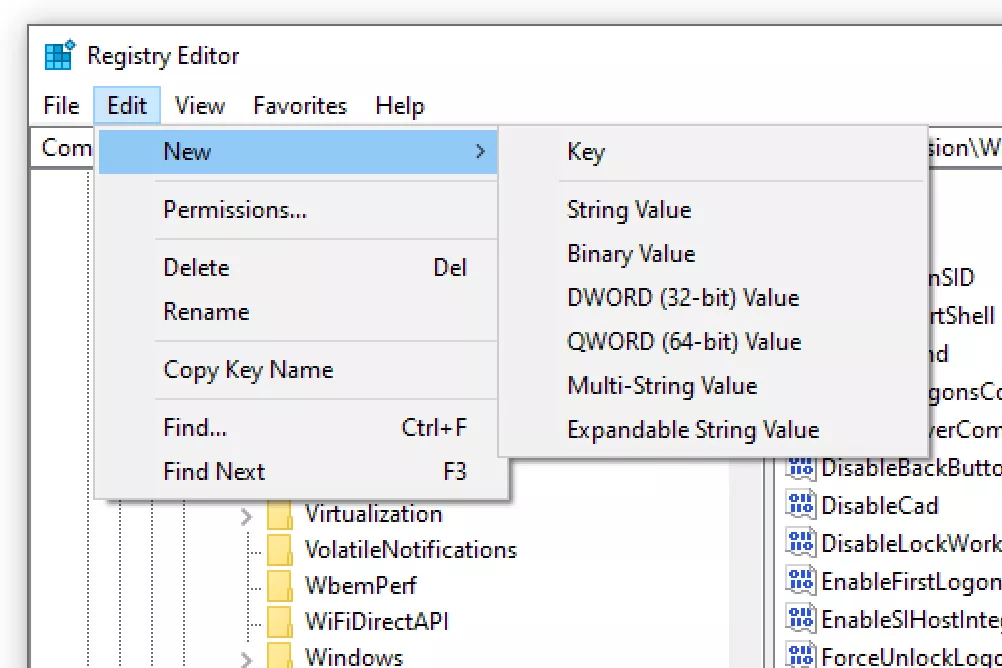
Task: Select the WiFiDirectAPI key
Action: [377, 621]
